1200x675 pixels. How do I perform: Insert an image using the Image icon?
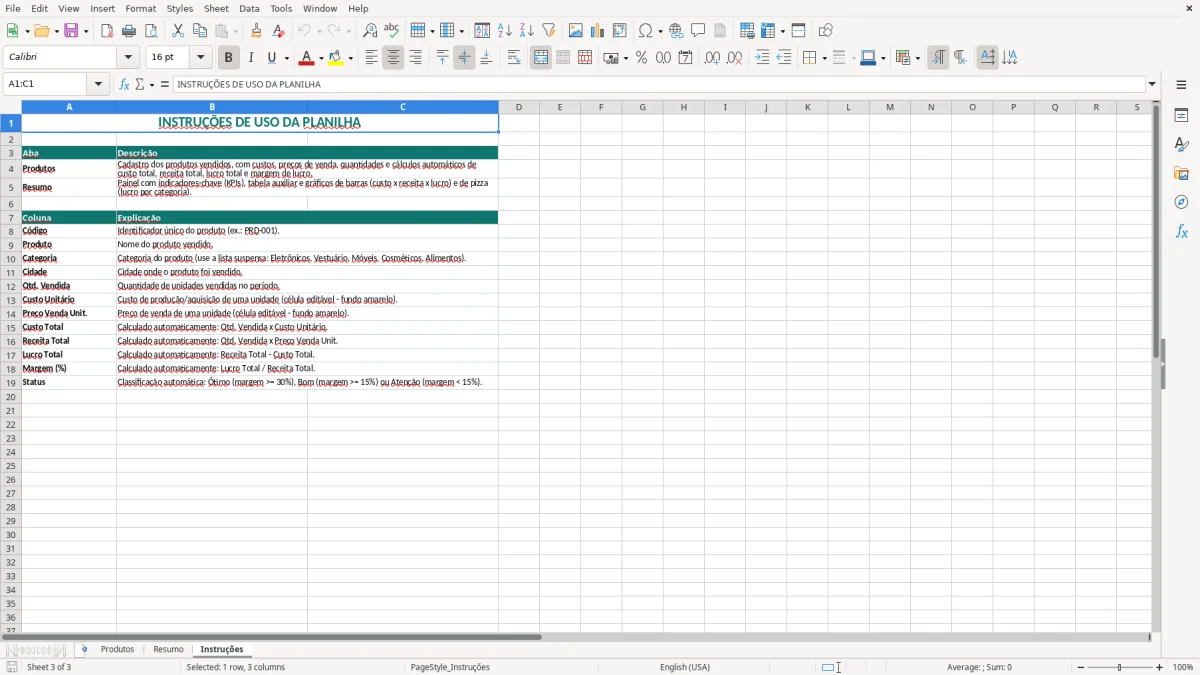pyautogui.click(x=576, y=31)
